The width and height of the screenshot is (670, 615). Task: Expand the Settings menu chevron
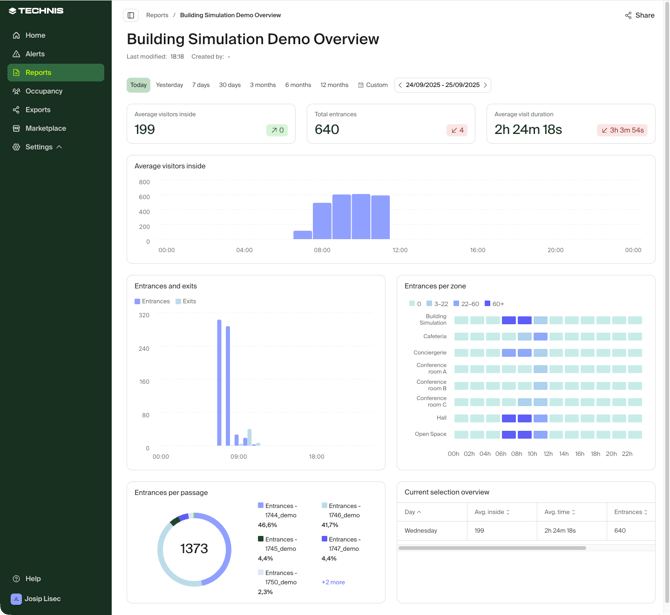(59, 147)
